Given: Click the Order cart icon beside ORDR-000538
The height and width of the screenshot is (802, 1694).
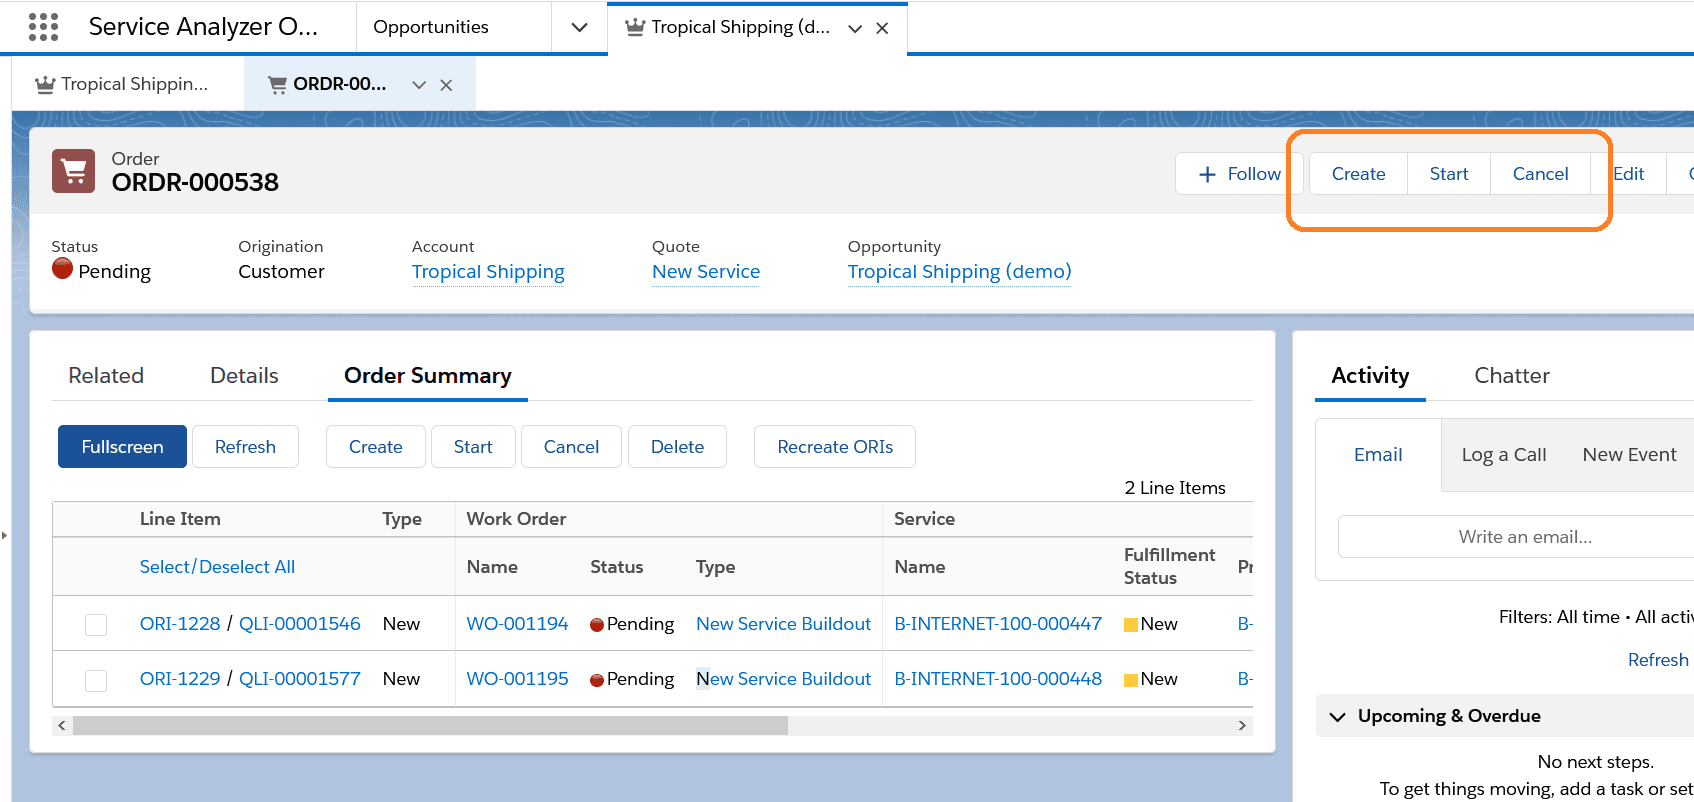Looking at the screenshot, I should pos(73,171).
